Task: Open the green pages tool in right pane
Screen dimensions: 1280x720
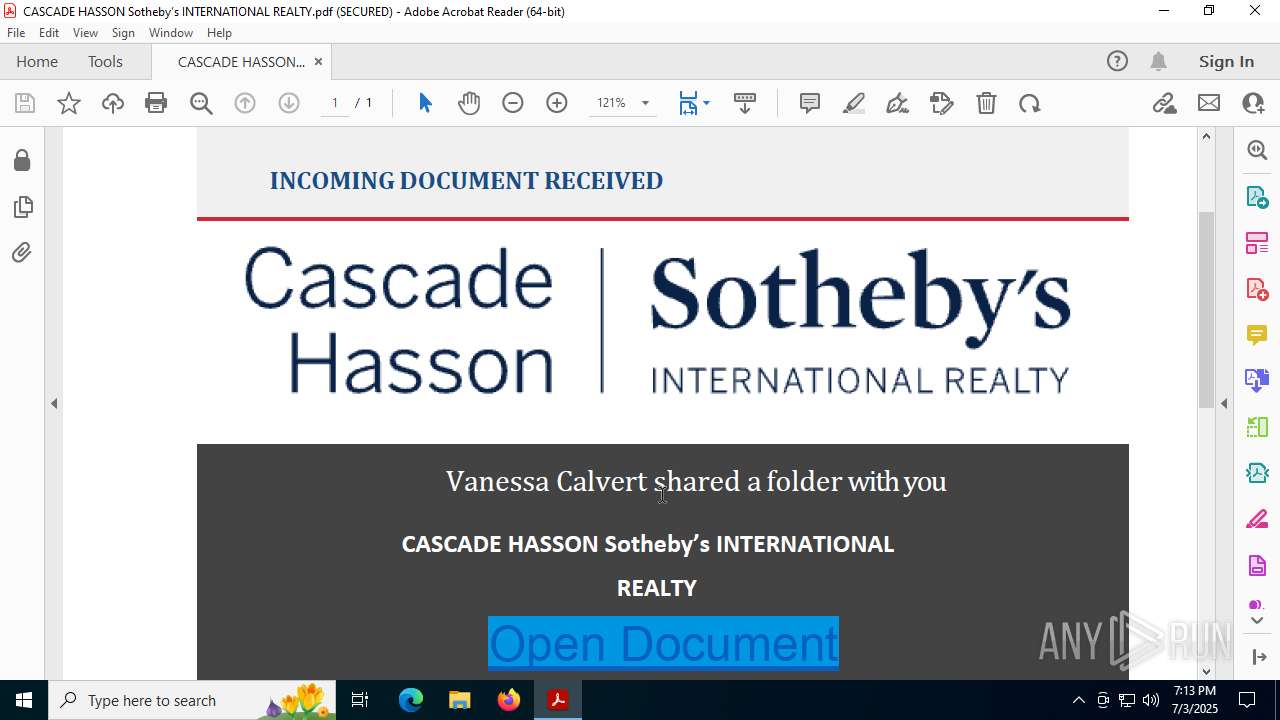Action: 1257,427
